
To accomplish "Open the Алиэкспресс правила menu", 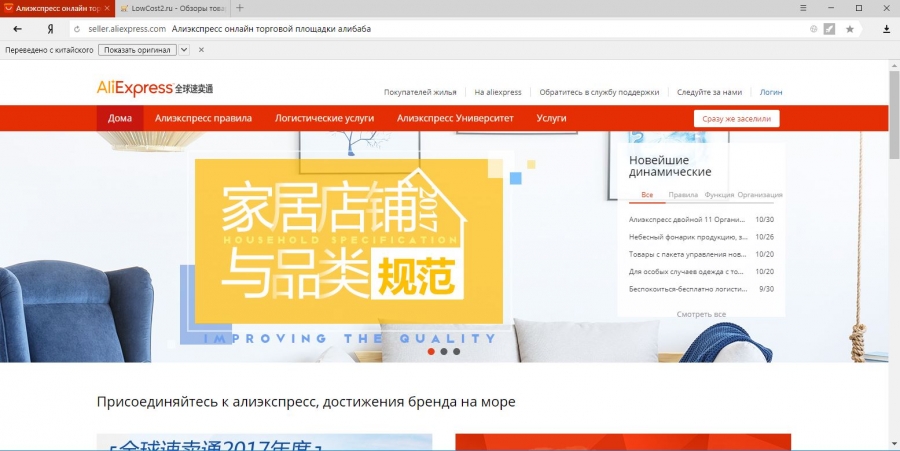I will click(203, 118).
